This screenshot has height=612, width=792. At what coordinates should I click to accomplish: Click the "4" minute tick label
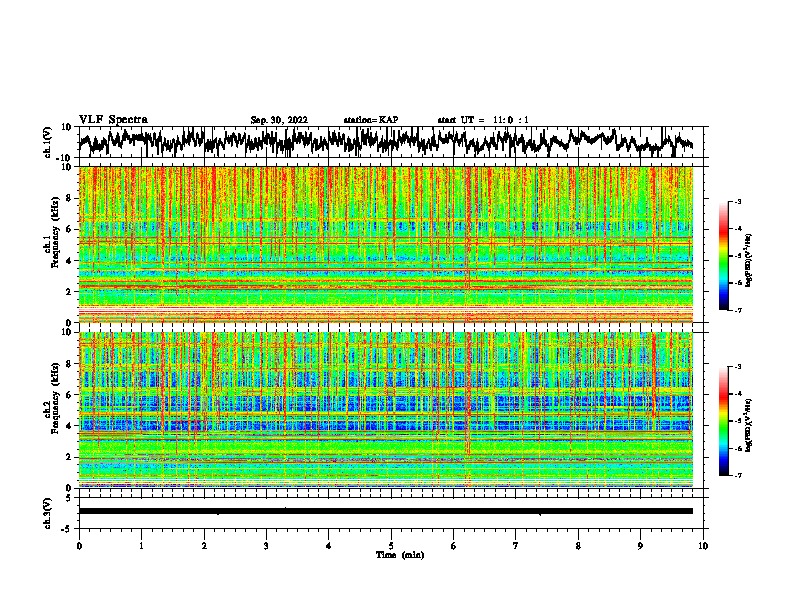coord(329,546)
